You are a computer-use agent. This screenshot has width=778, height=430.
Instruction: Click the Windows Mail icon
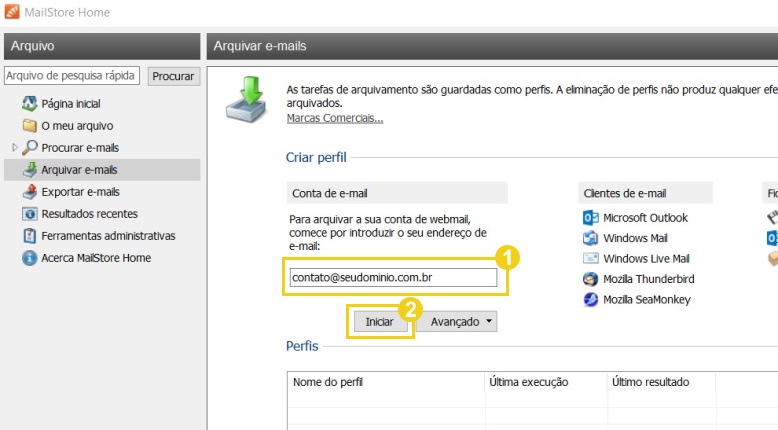[590, 238]
